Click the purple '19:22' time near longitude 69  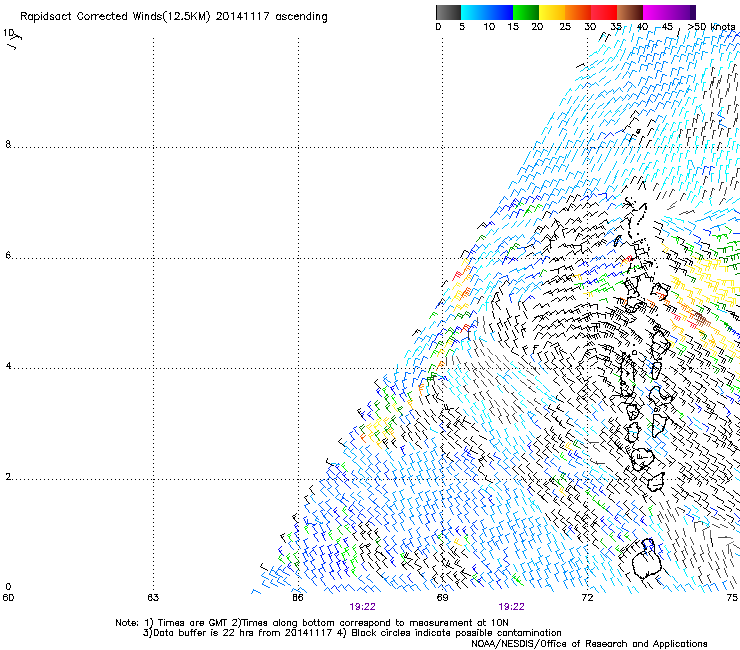tap(512, 607)
